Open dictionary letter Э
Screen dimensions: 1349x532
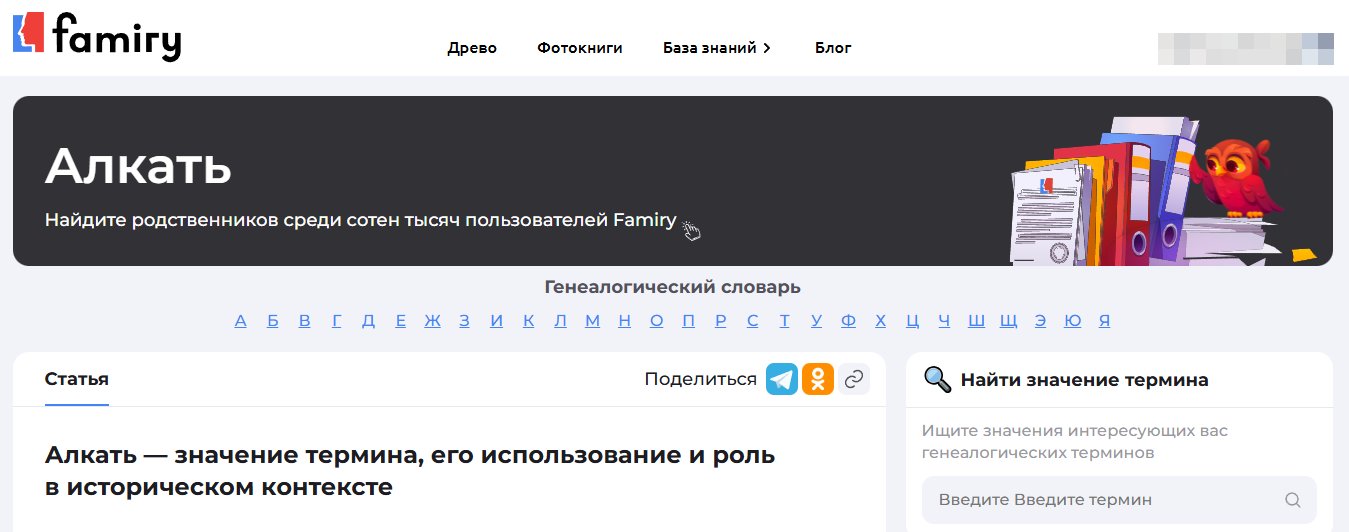1041,321
